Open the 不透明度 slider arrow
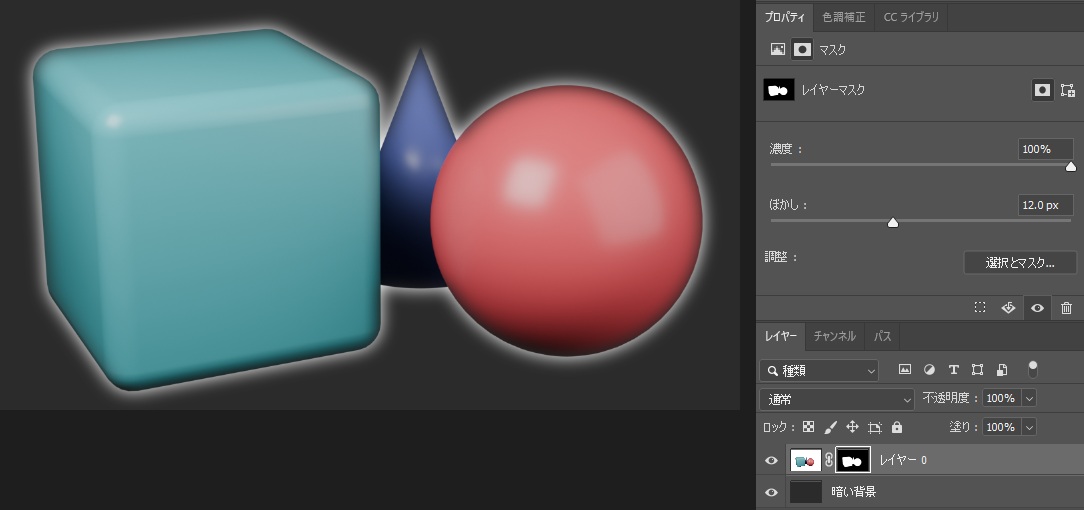Image resolution: width=1084 pixels, height=510 pixels. 1029,399
